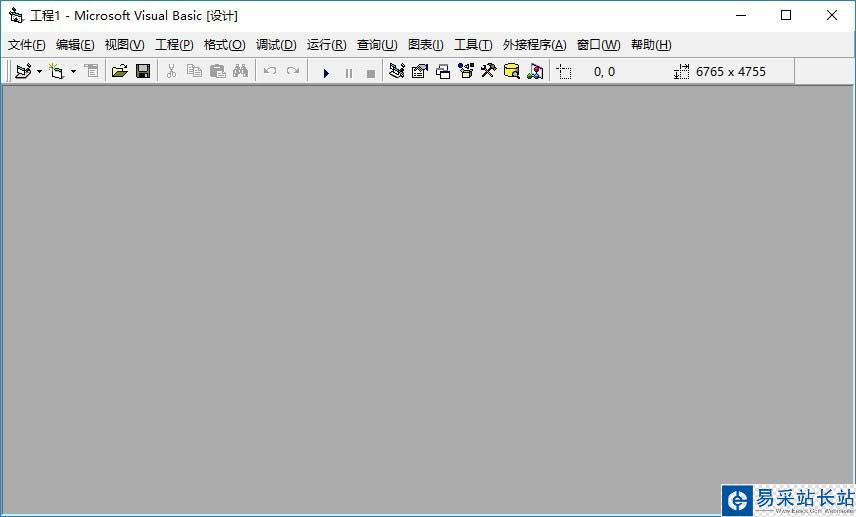
Task: Open the Form Layout Window icon
Action: (443, 72)
